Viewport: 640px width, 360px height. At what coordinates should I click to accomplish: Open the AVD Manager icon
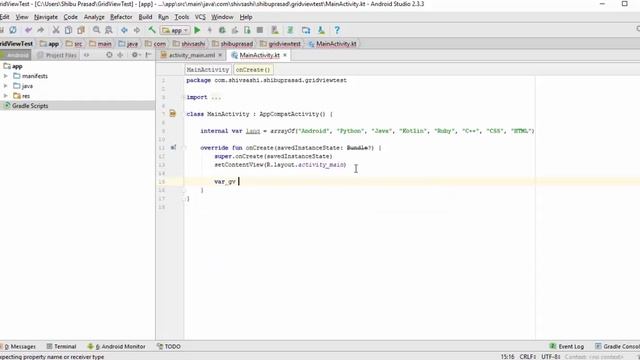(275, 30)
